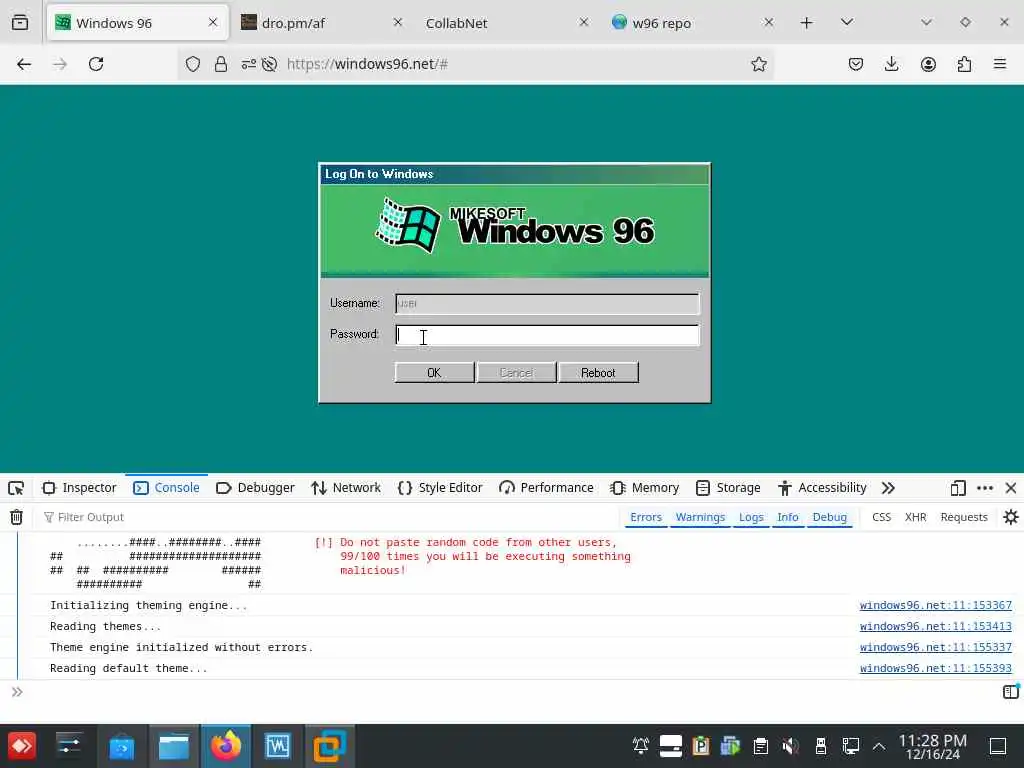Open the Accessibility panel

(x=822, y=488)
